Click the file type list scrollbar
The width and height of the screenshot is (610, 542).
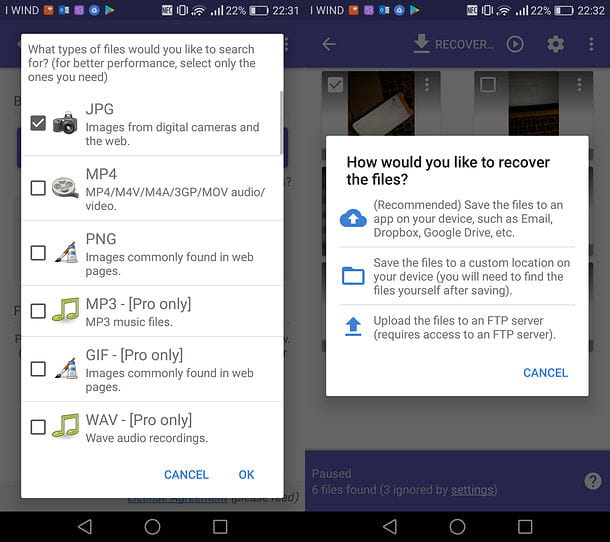click(x=281, y=123)
